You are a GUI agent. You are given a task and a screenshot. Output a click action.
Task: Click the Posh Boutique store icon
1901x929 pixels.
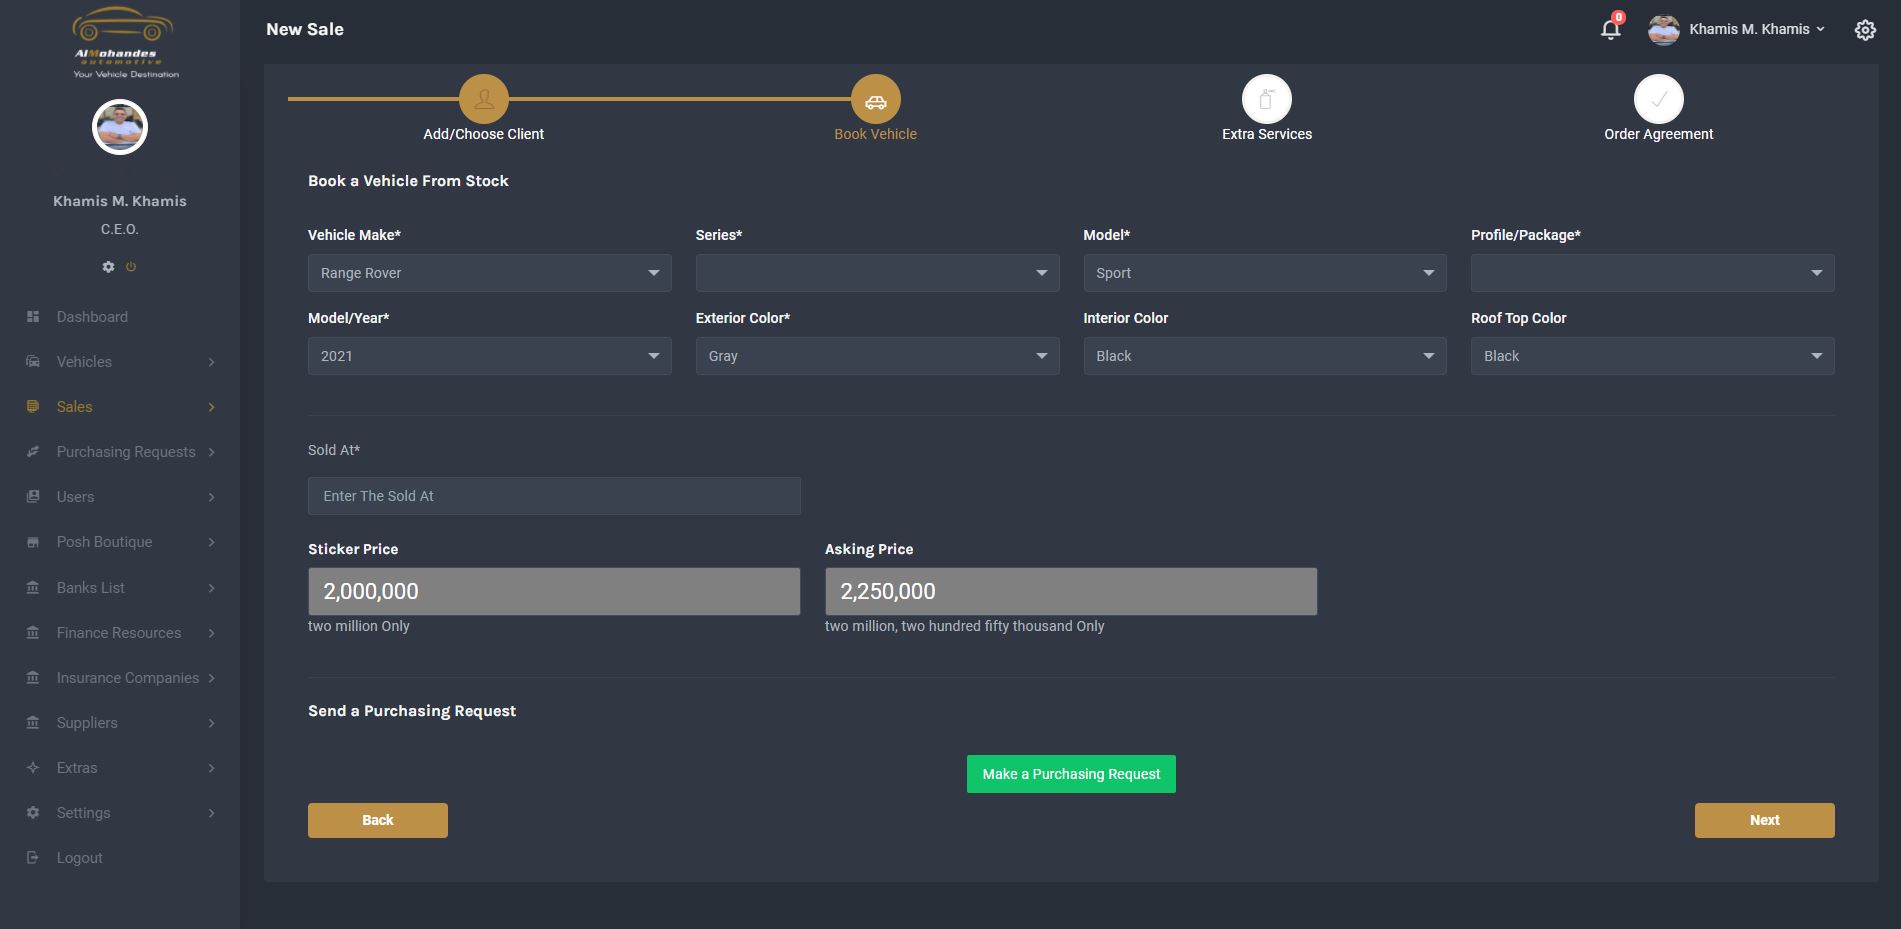[x=33, y=542]
